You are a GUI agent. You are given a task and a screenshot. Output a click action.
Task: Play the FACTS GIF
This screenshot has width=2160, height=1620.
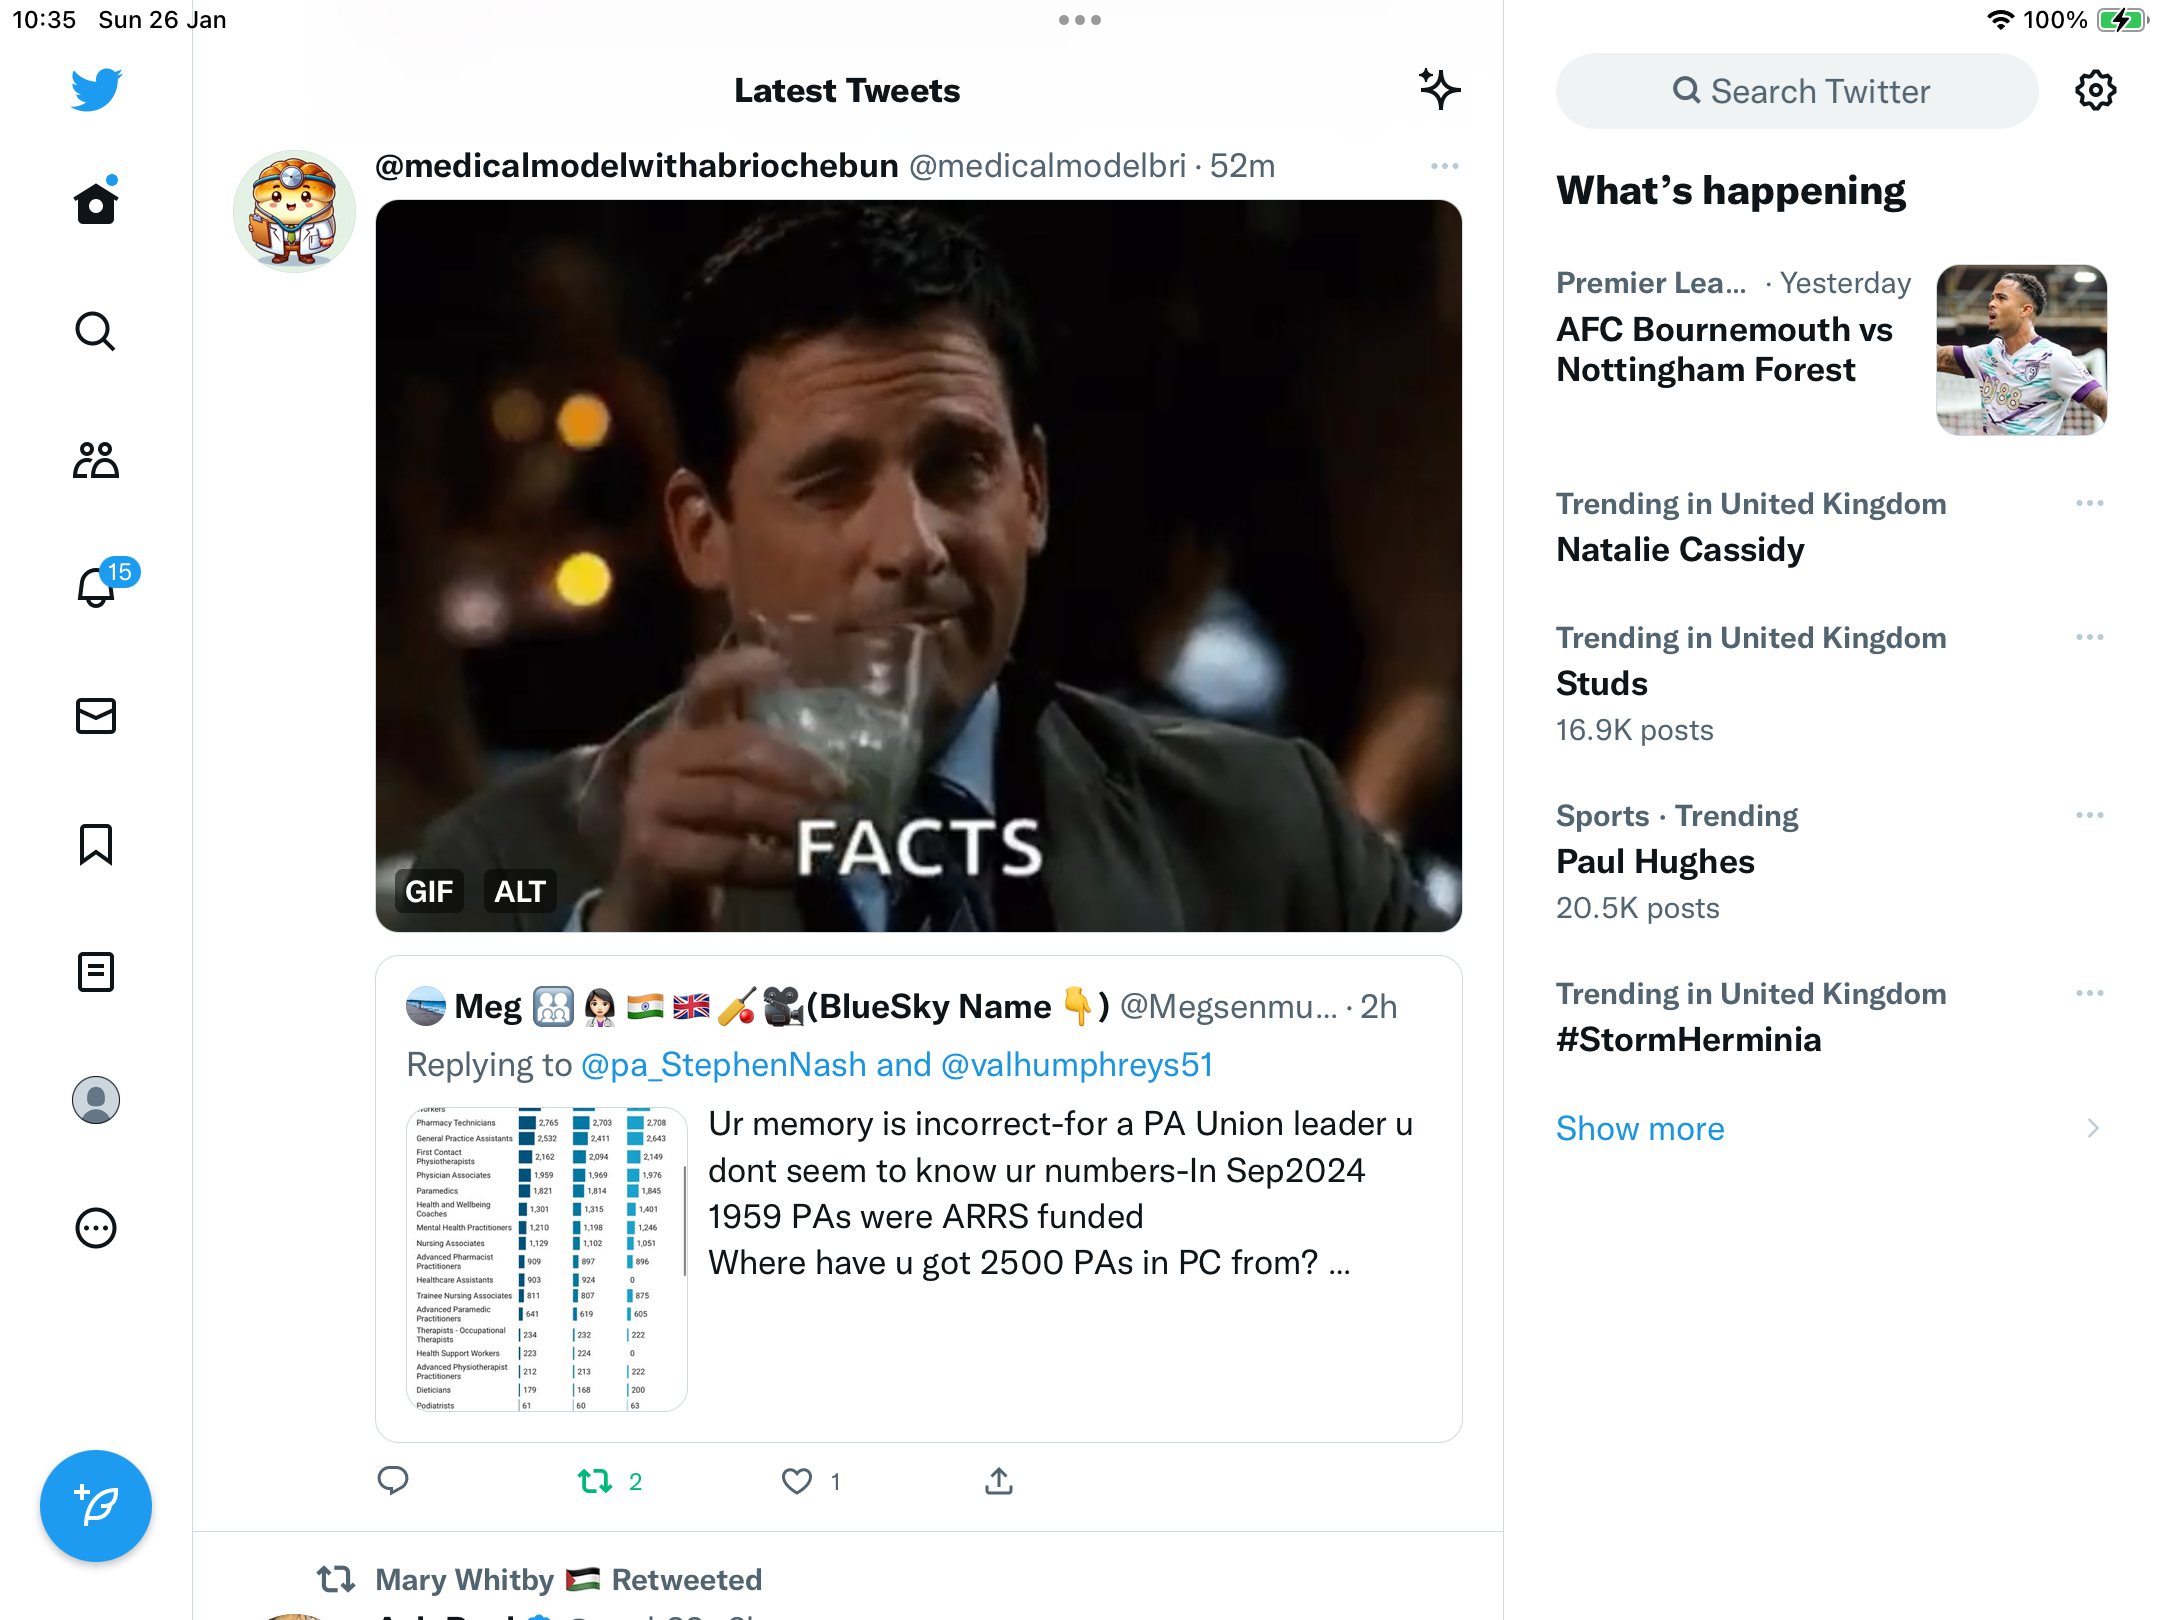click(919, 566)
